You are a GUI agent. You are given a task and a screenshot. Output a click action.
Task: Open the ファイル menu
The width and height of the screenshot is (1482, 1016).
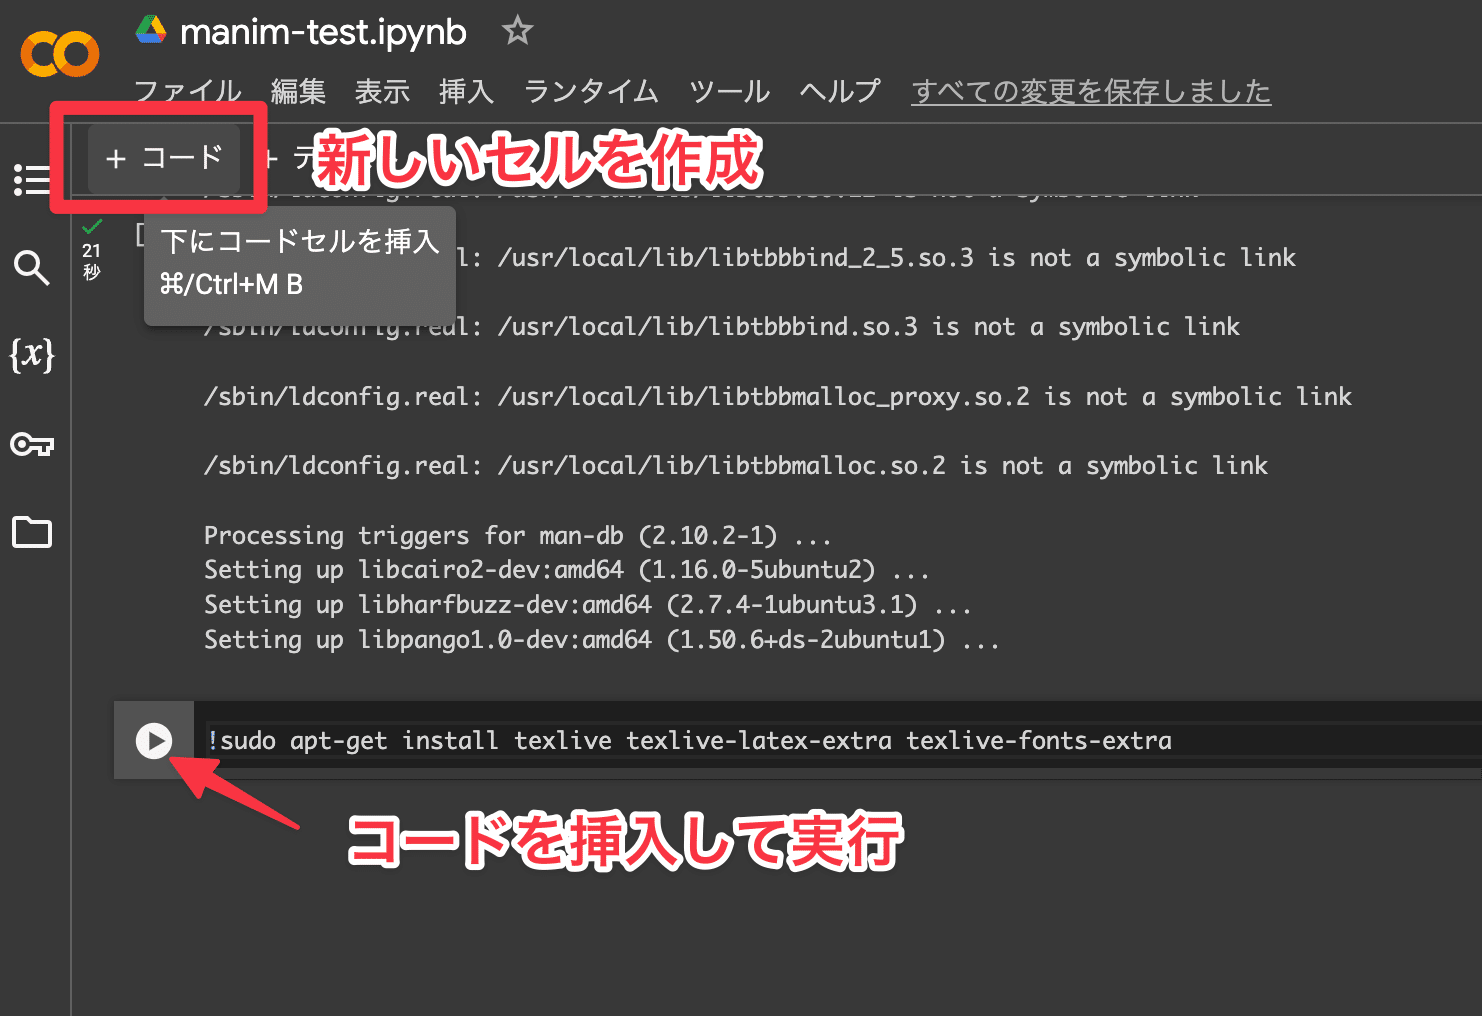(x=188, y=92)
